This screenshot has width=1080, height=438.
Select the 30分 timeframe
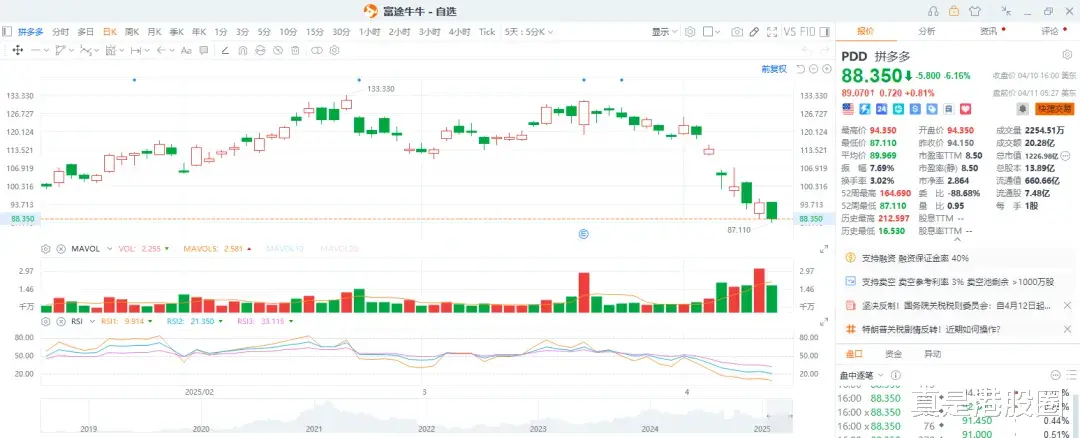(341, 32)
